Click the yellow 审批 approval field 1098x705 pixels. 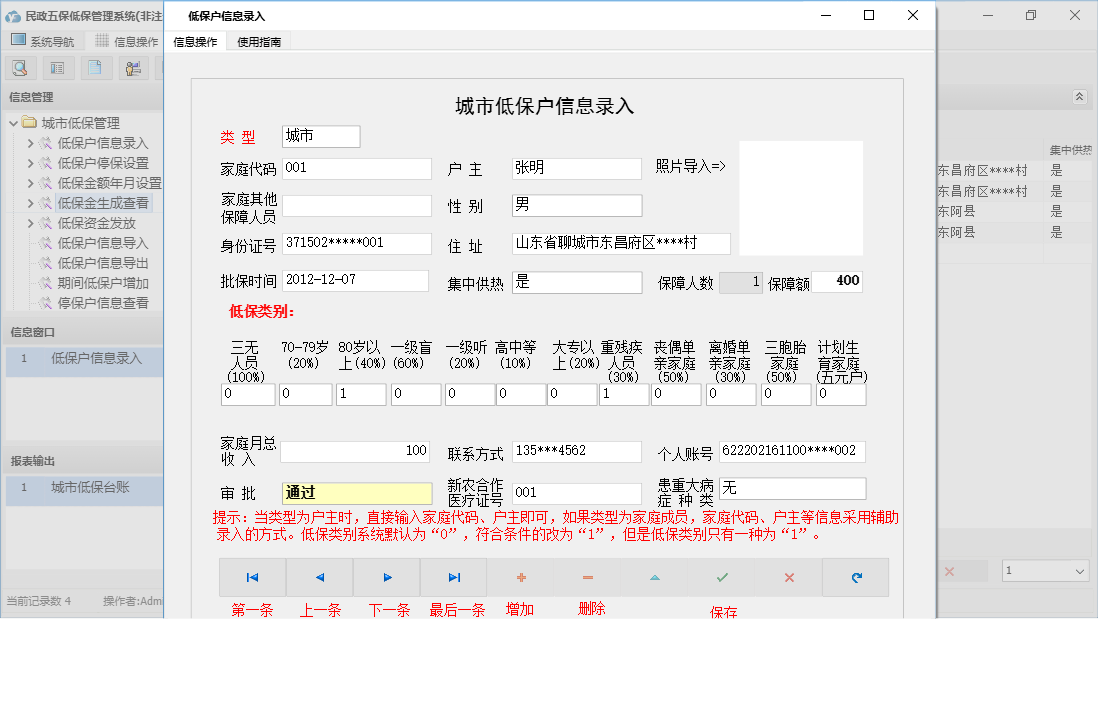(x=356, y=493)
